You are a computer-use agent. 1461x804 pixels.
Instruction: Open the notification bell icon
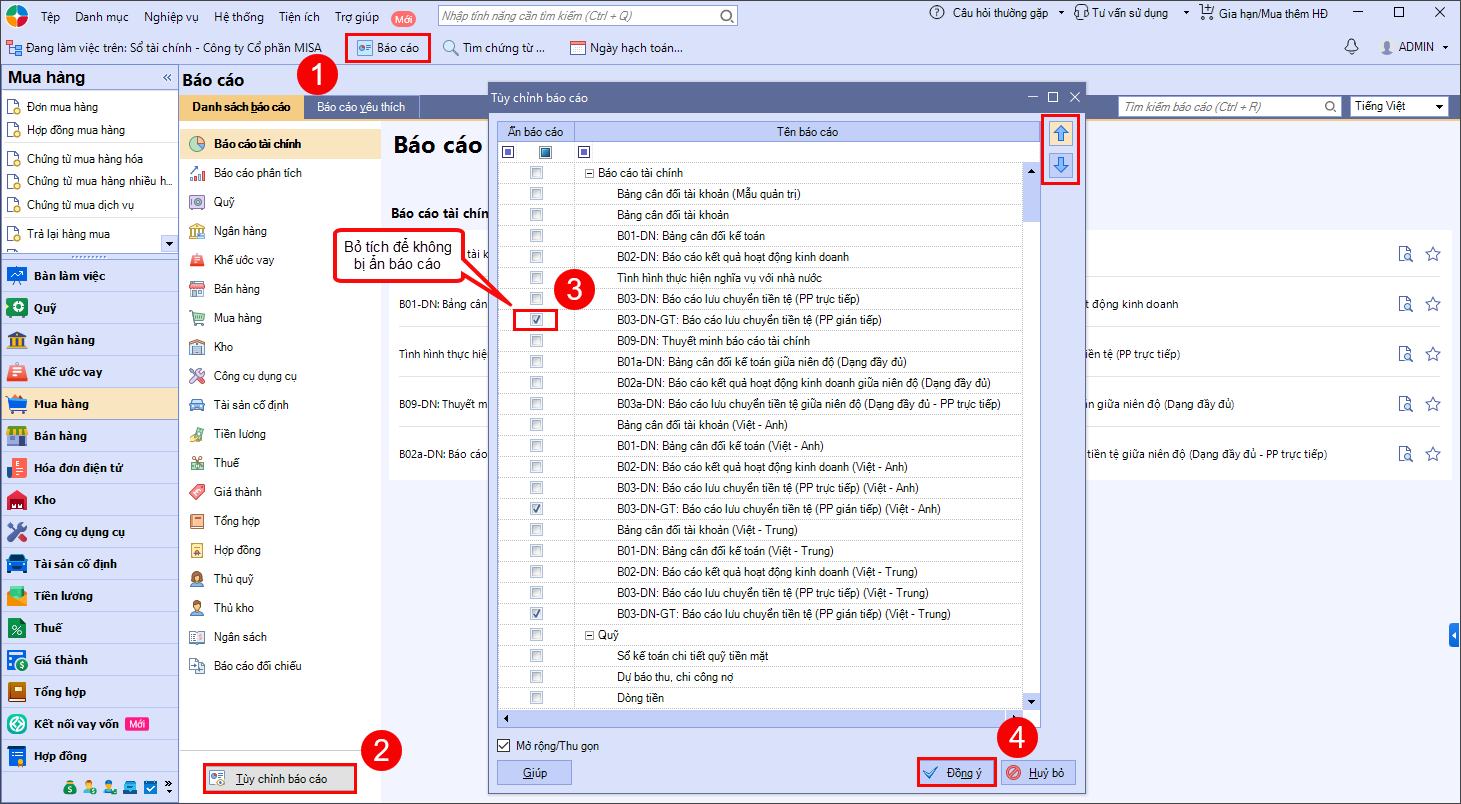click(x=1351, y=47)
